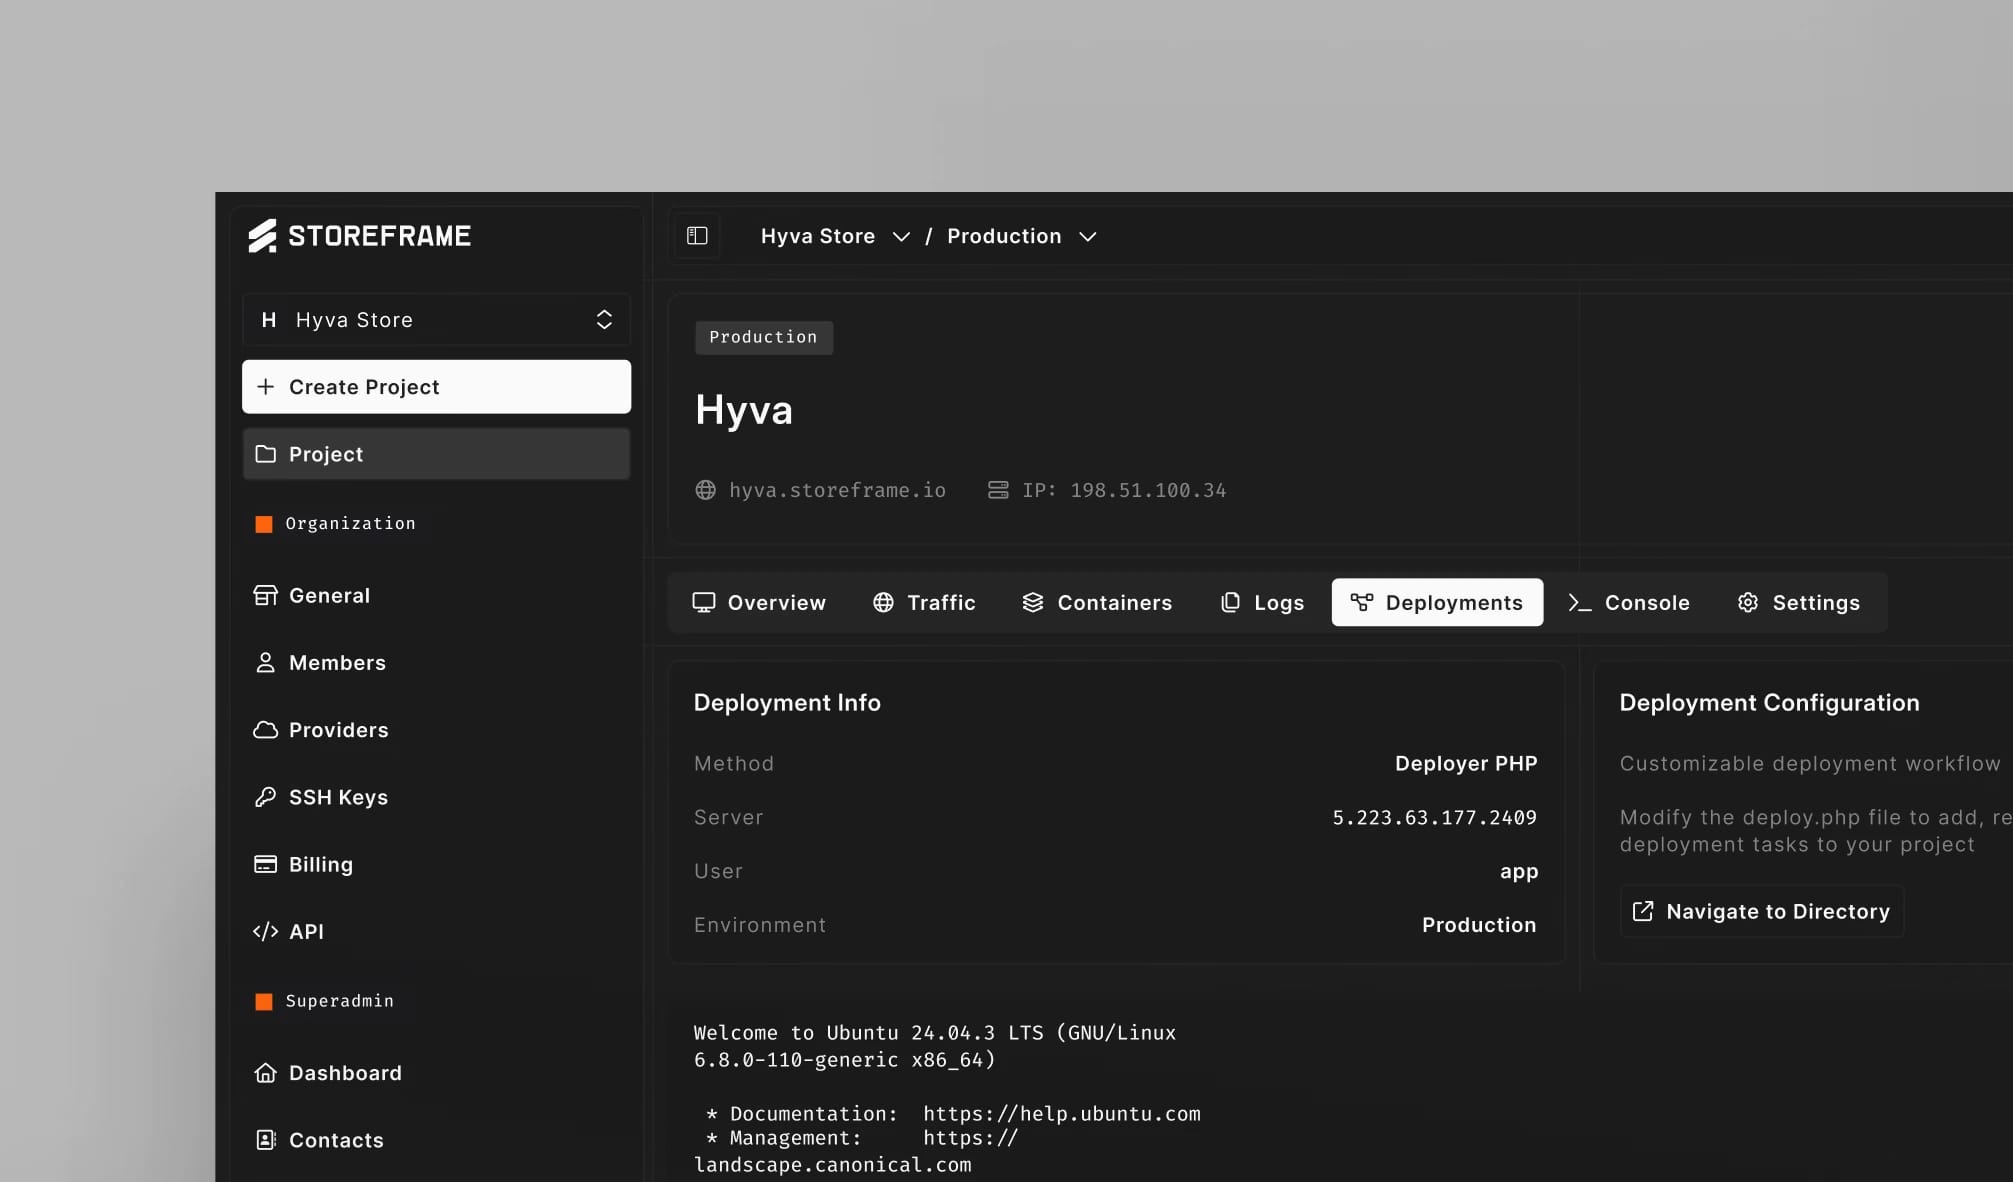
Task: Open the Console tab
Action: click(x=1629, y=603)
